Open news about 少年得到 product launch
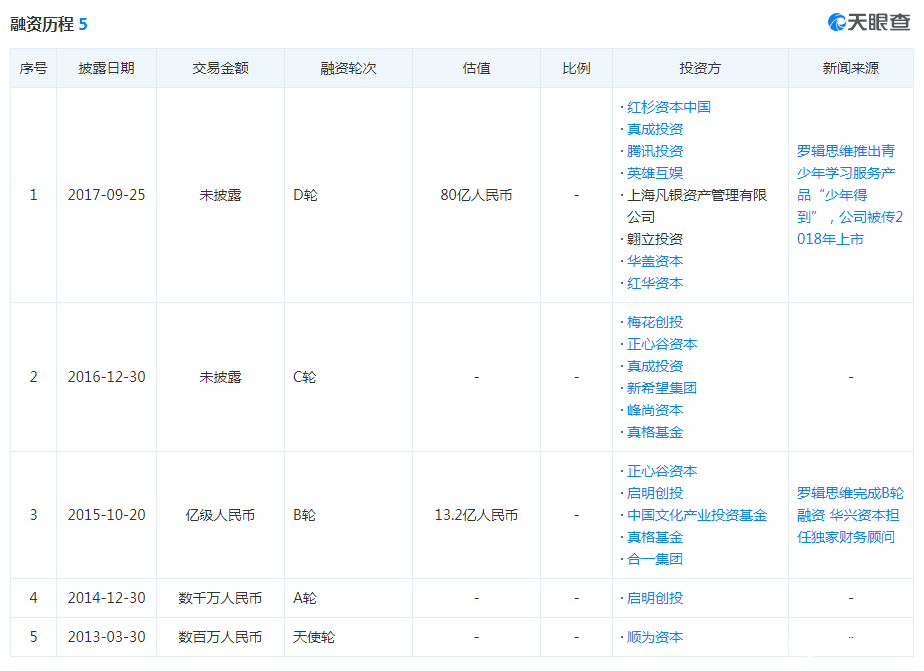924x671 pixels. (x=850, y=195)
